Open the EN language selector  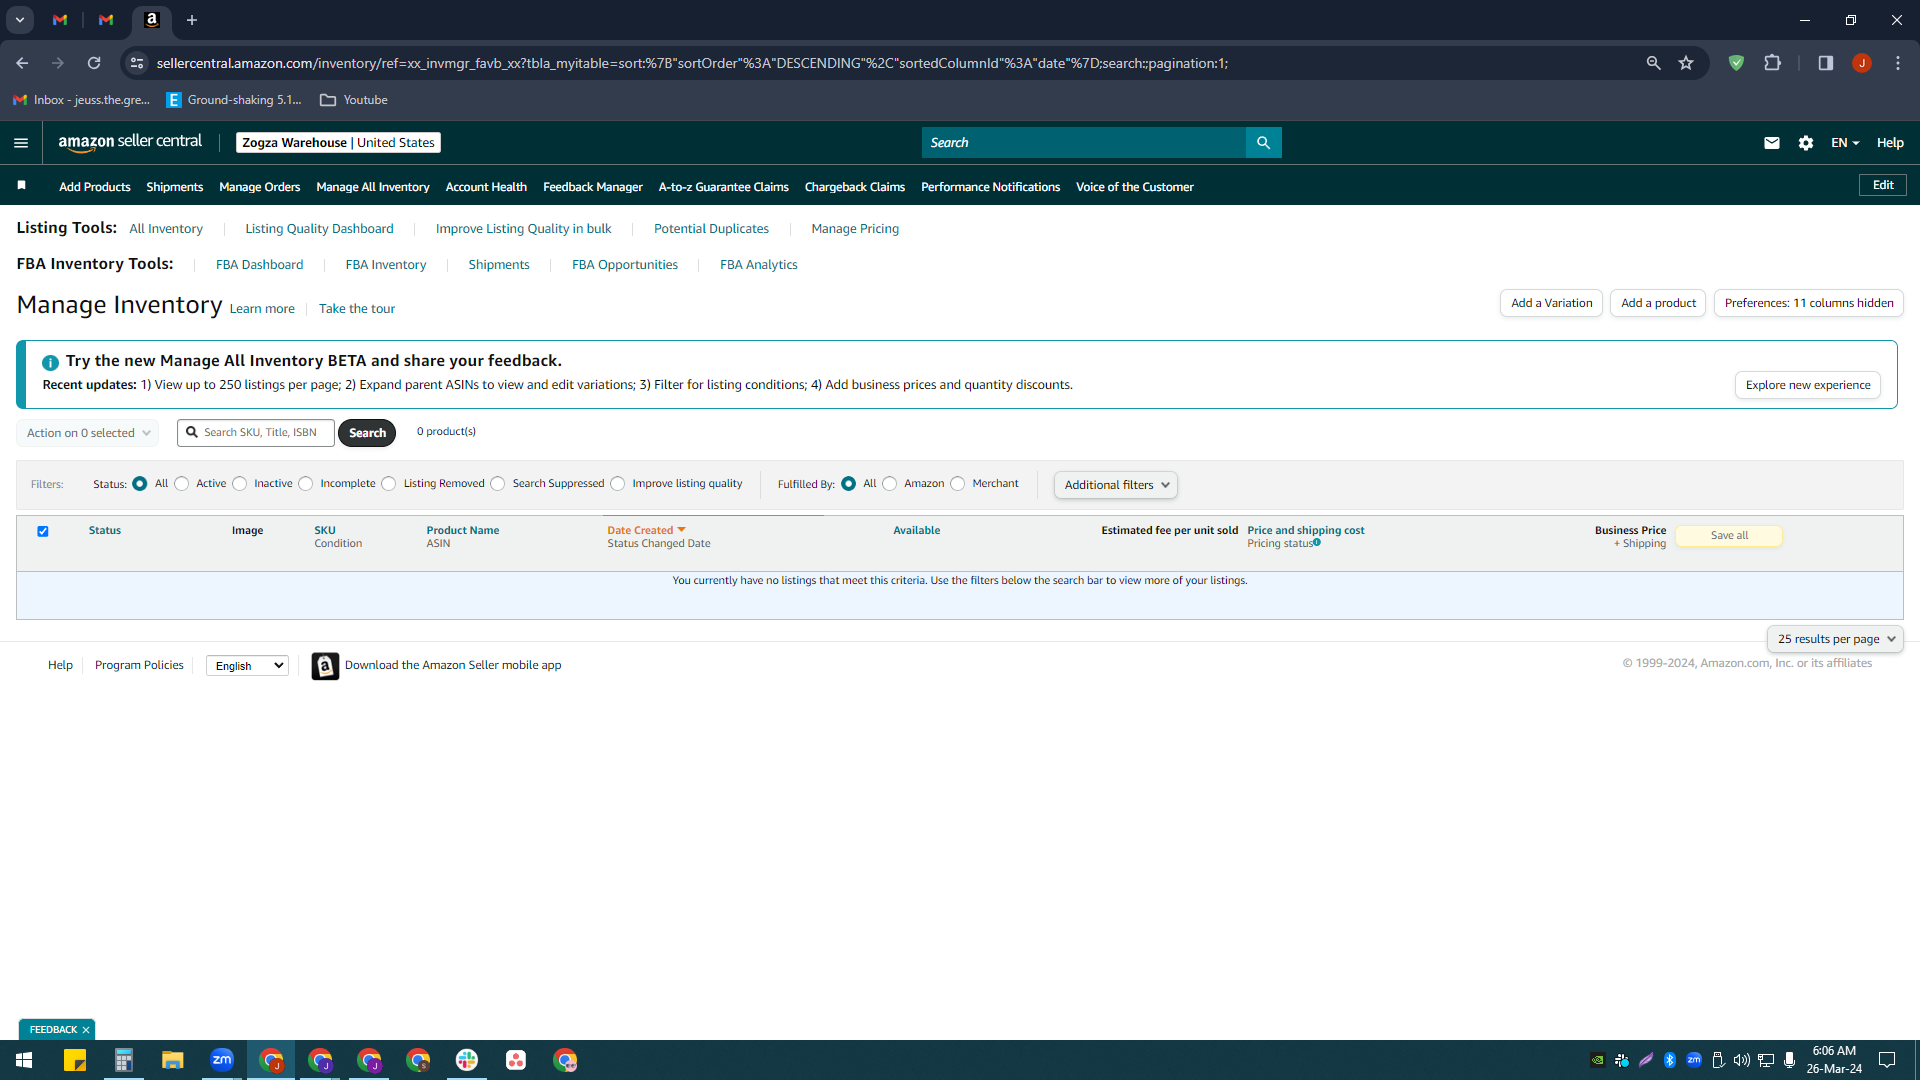[x=1845, y=143]
